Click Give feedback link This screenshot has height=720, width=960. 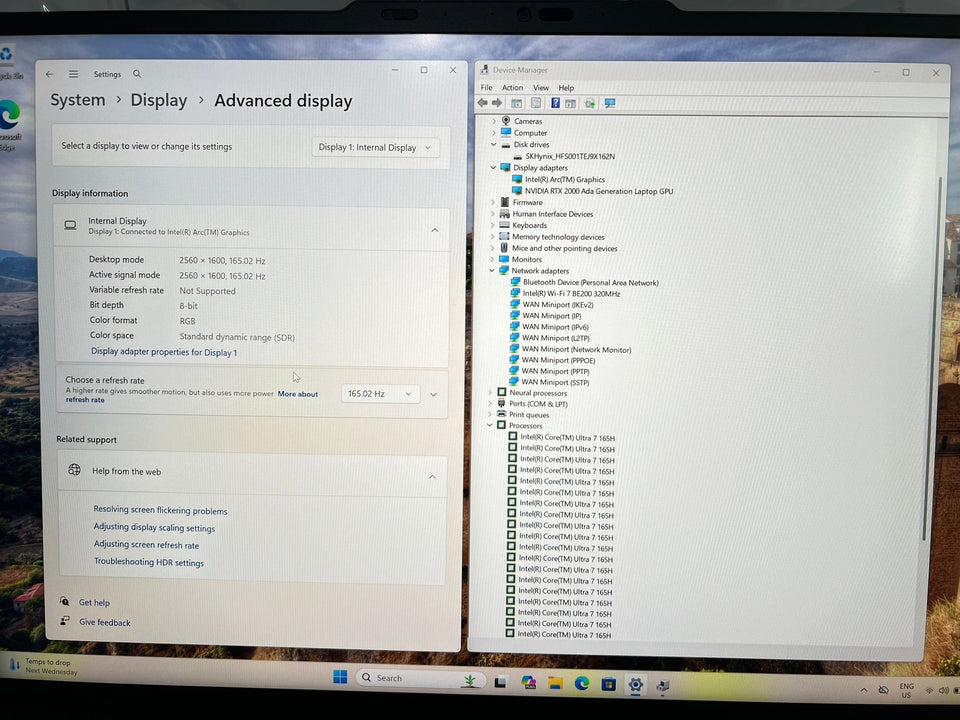pos(105,623)
